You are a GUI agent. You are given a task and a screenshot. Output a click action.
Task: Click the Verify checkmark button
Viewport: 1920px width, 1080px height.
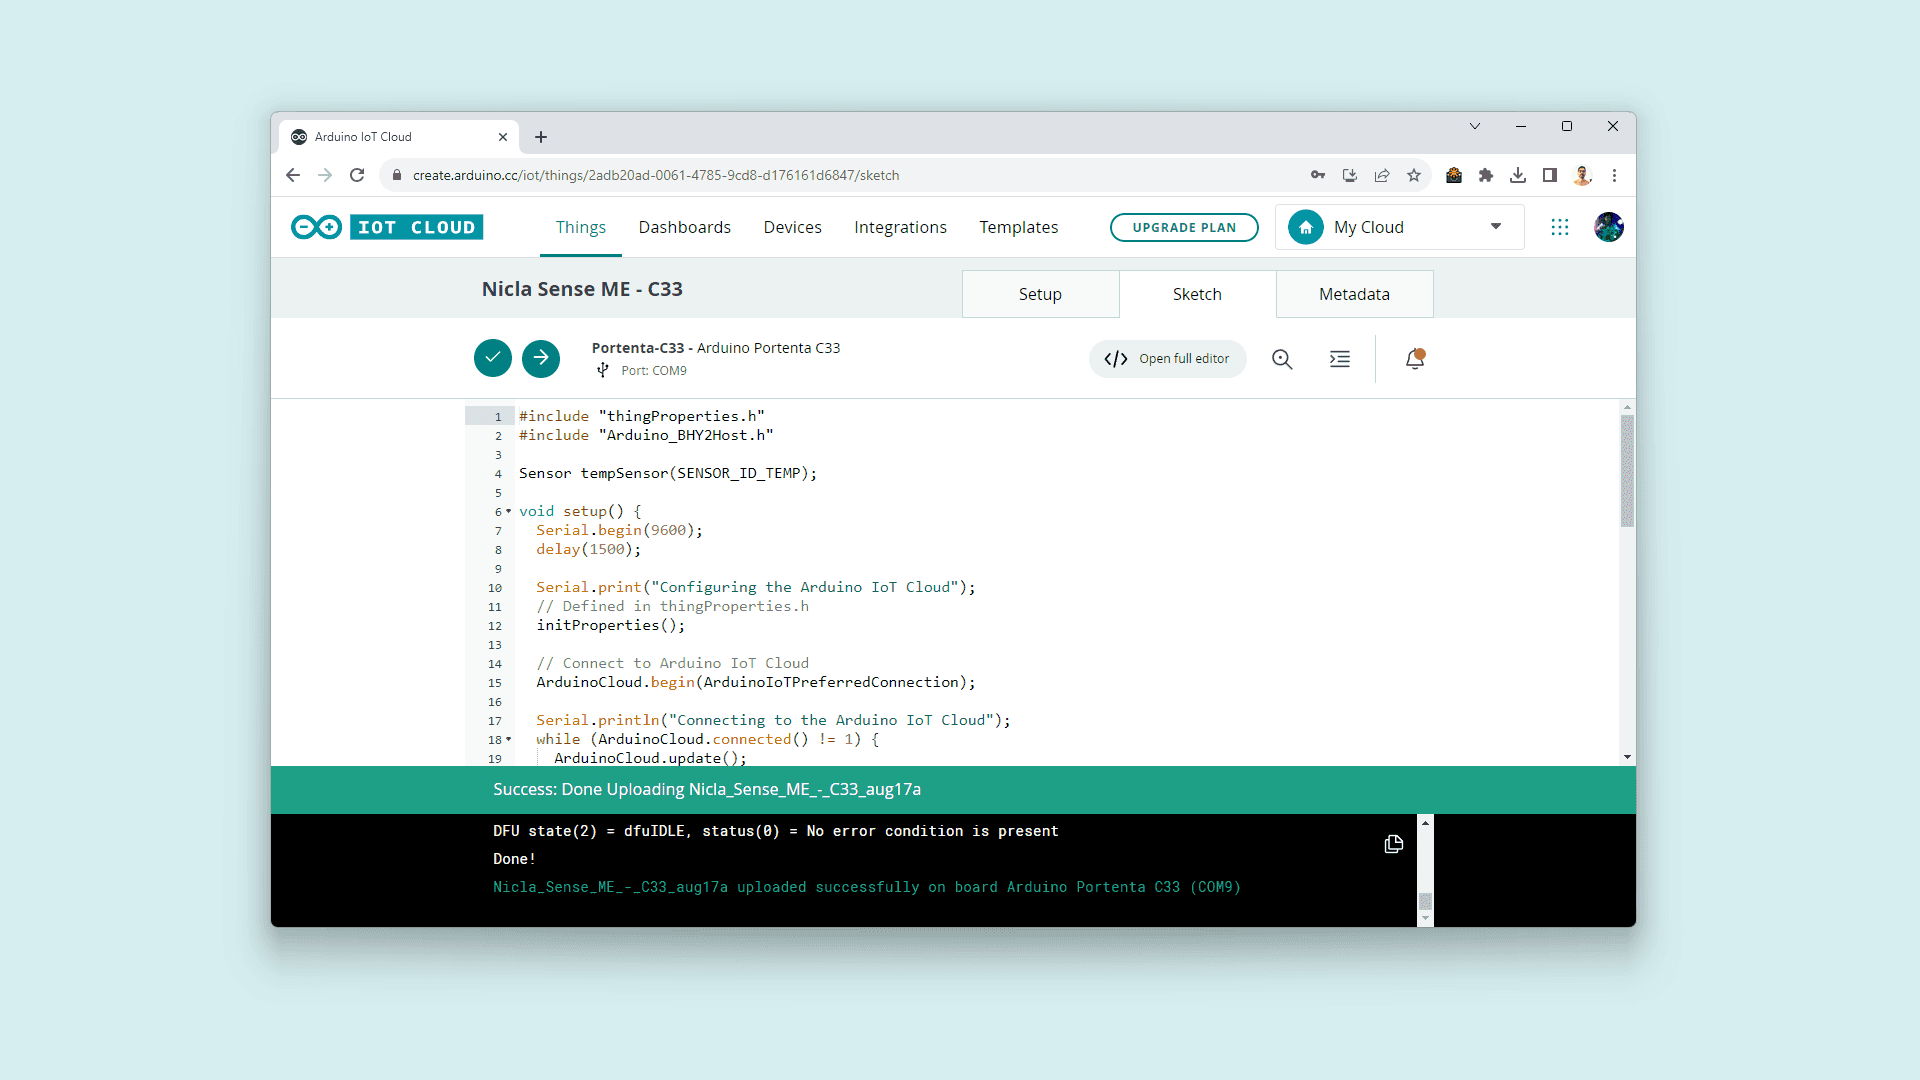(492, 358)
